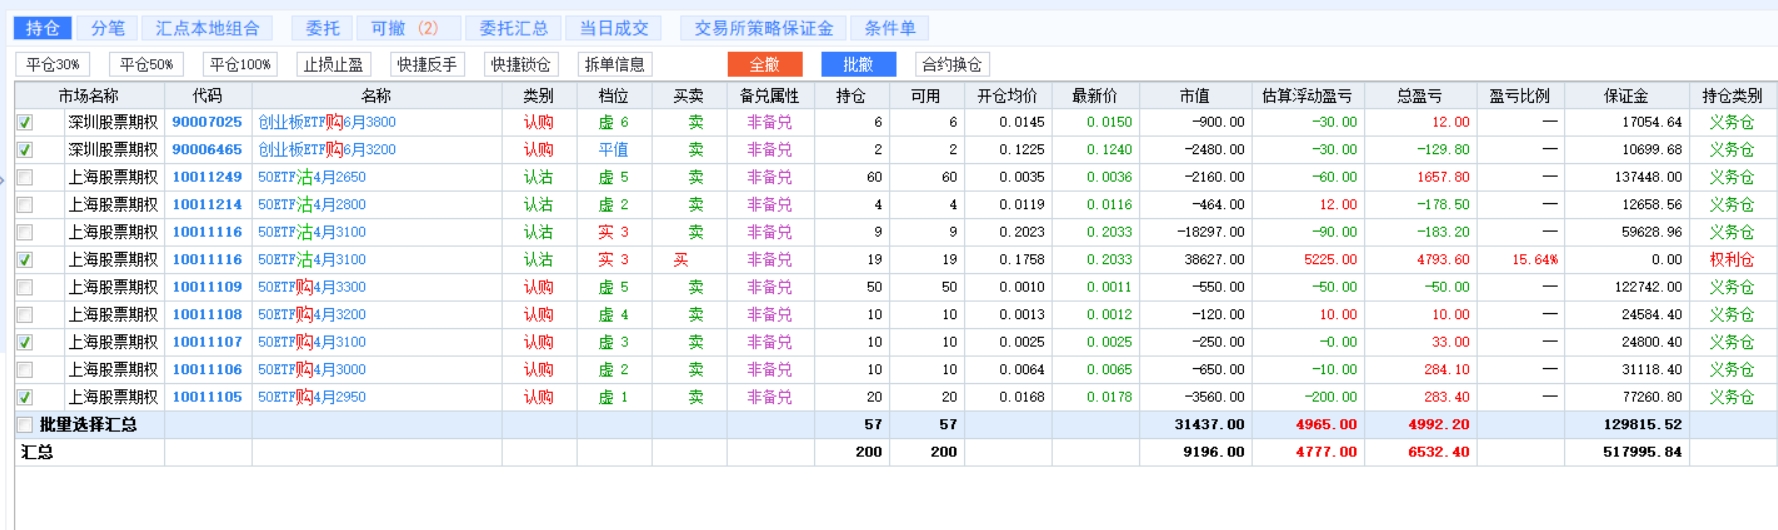Check the row with code 10011108
The image size is (1778, 530).
coord(25,315)
